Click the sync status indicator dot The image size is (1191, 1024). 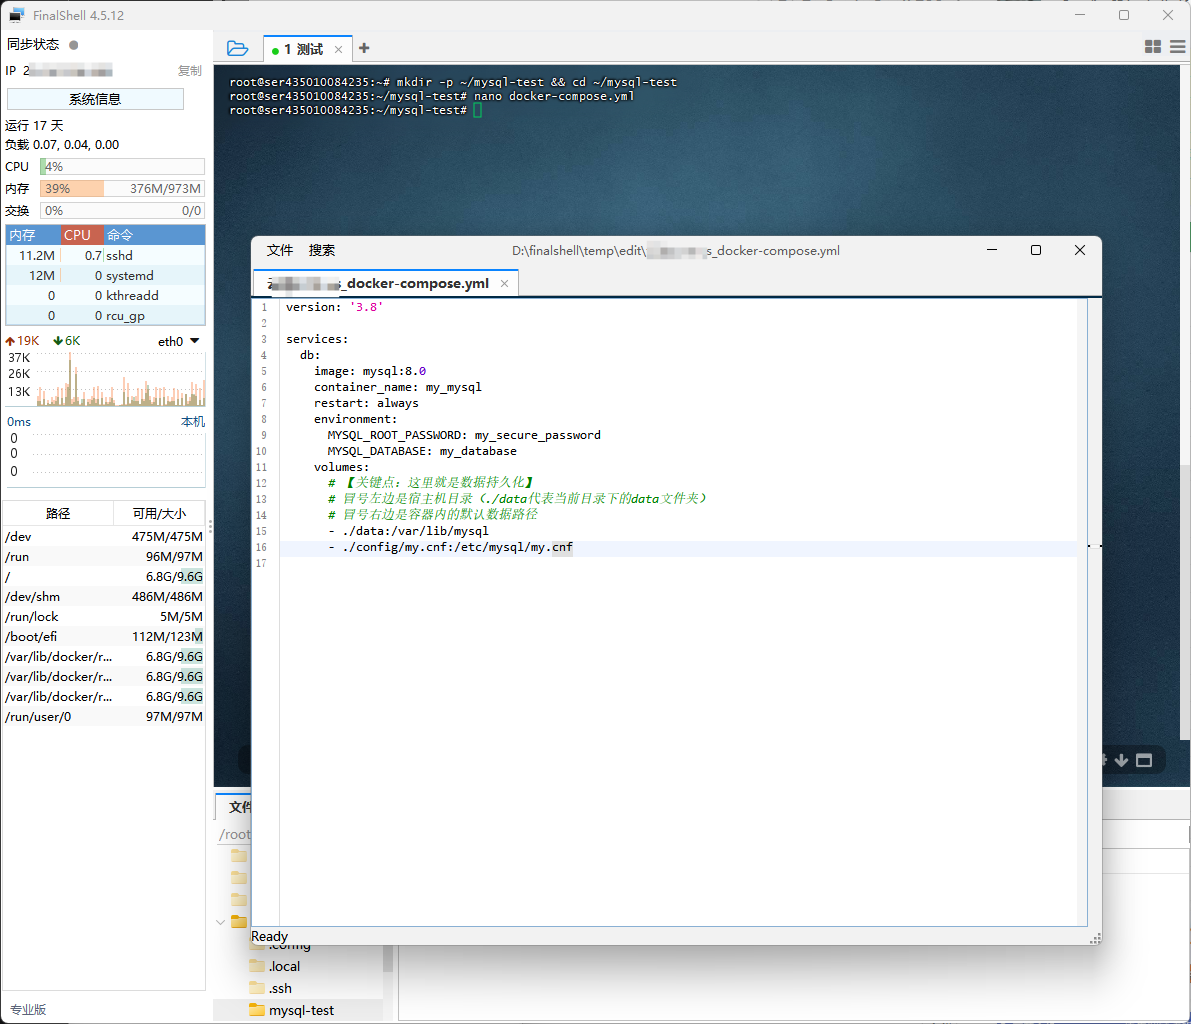point(74,44)
